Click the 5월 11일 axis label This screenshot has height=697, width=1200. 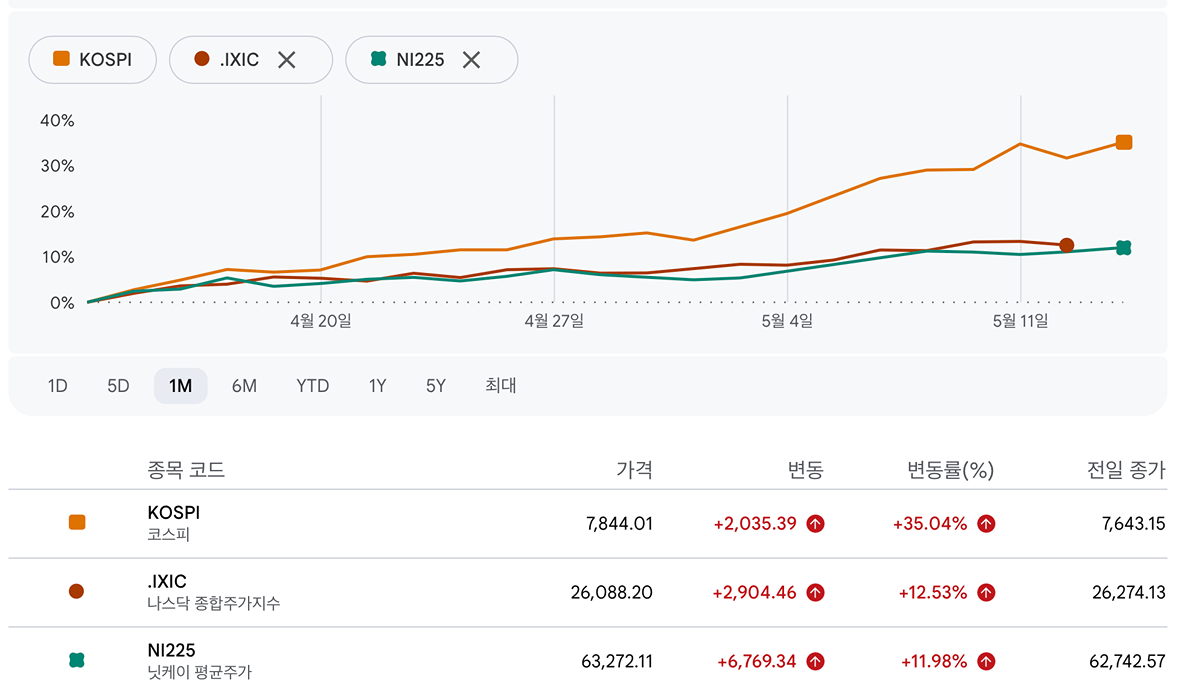[x=1020, y=321]
